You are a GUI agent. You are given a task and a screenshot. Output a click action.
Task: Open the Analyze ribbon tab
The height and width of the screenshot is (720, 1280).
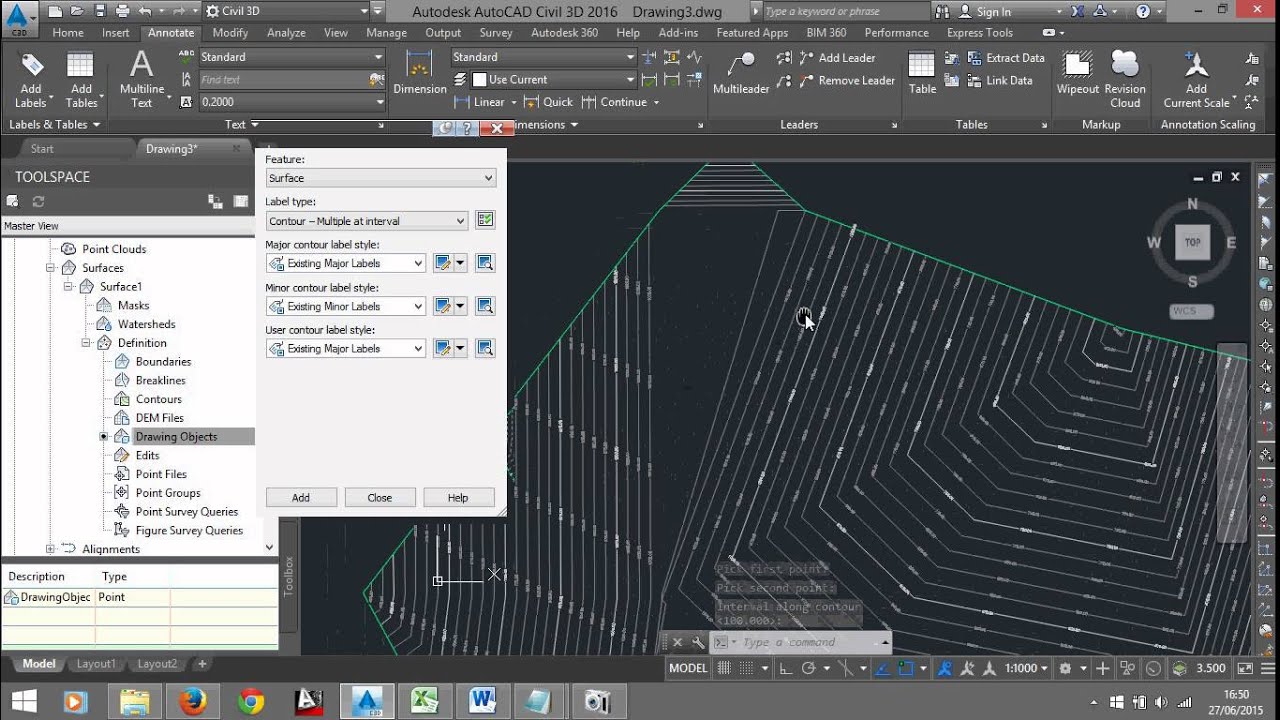coord(286,33)
